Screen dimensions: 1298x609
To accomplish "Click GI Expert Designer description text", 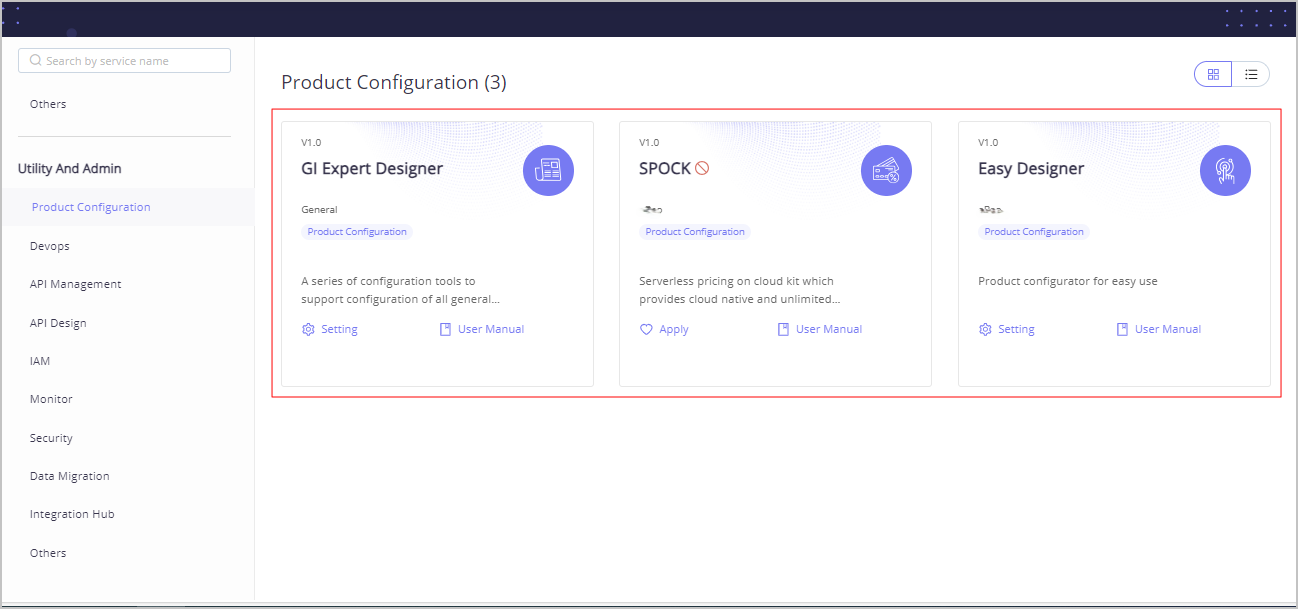I will [400, 290].
